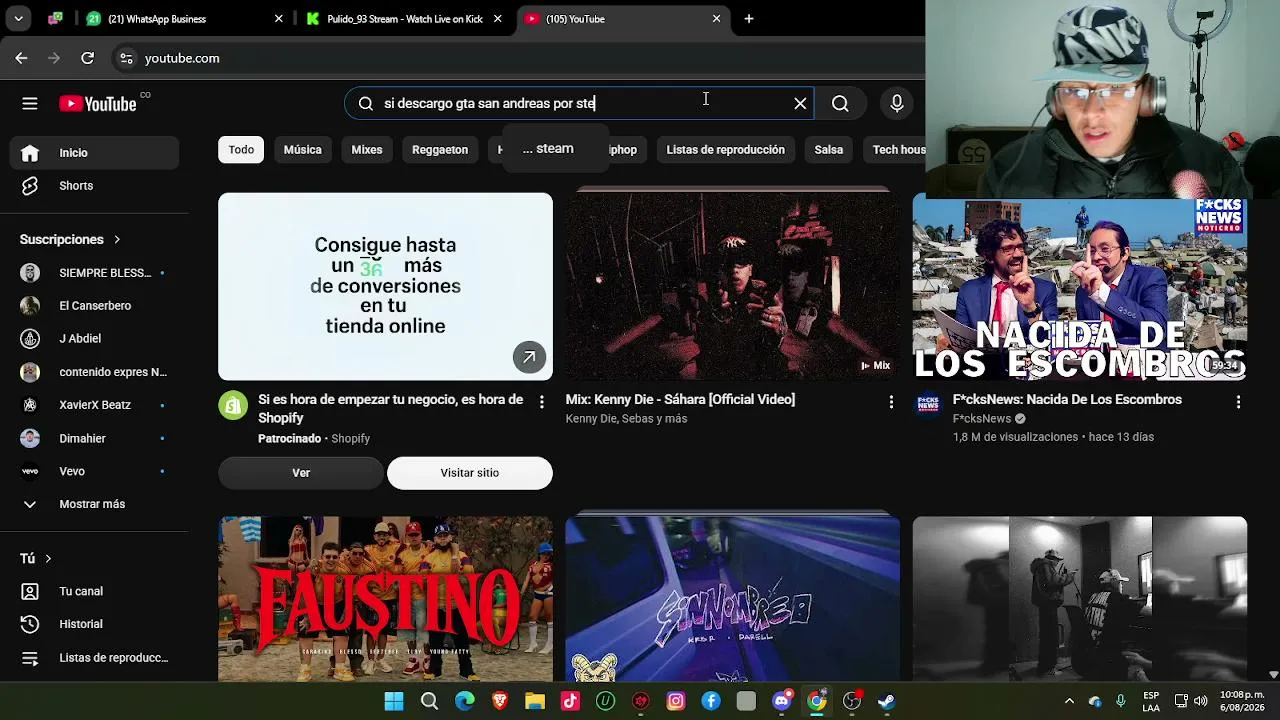Switch to the Pulido_93 Kick stream tab
Image resolution: width=1280 pixels, height=720 pixels.
point(404,18)
